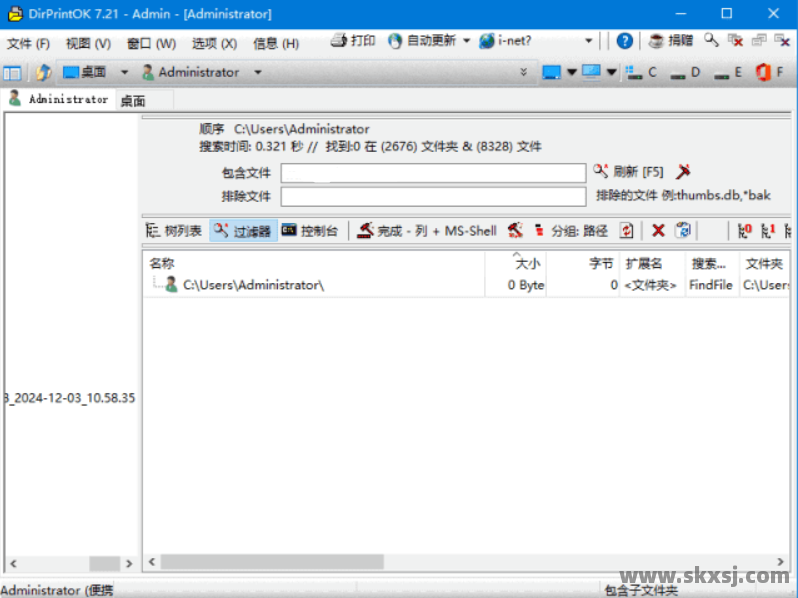Open the dropdown arrow beside Administrator folder
Screen dimensions: 798x598
coord(257,72)
